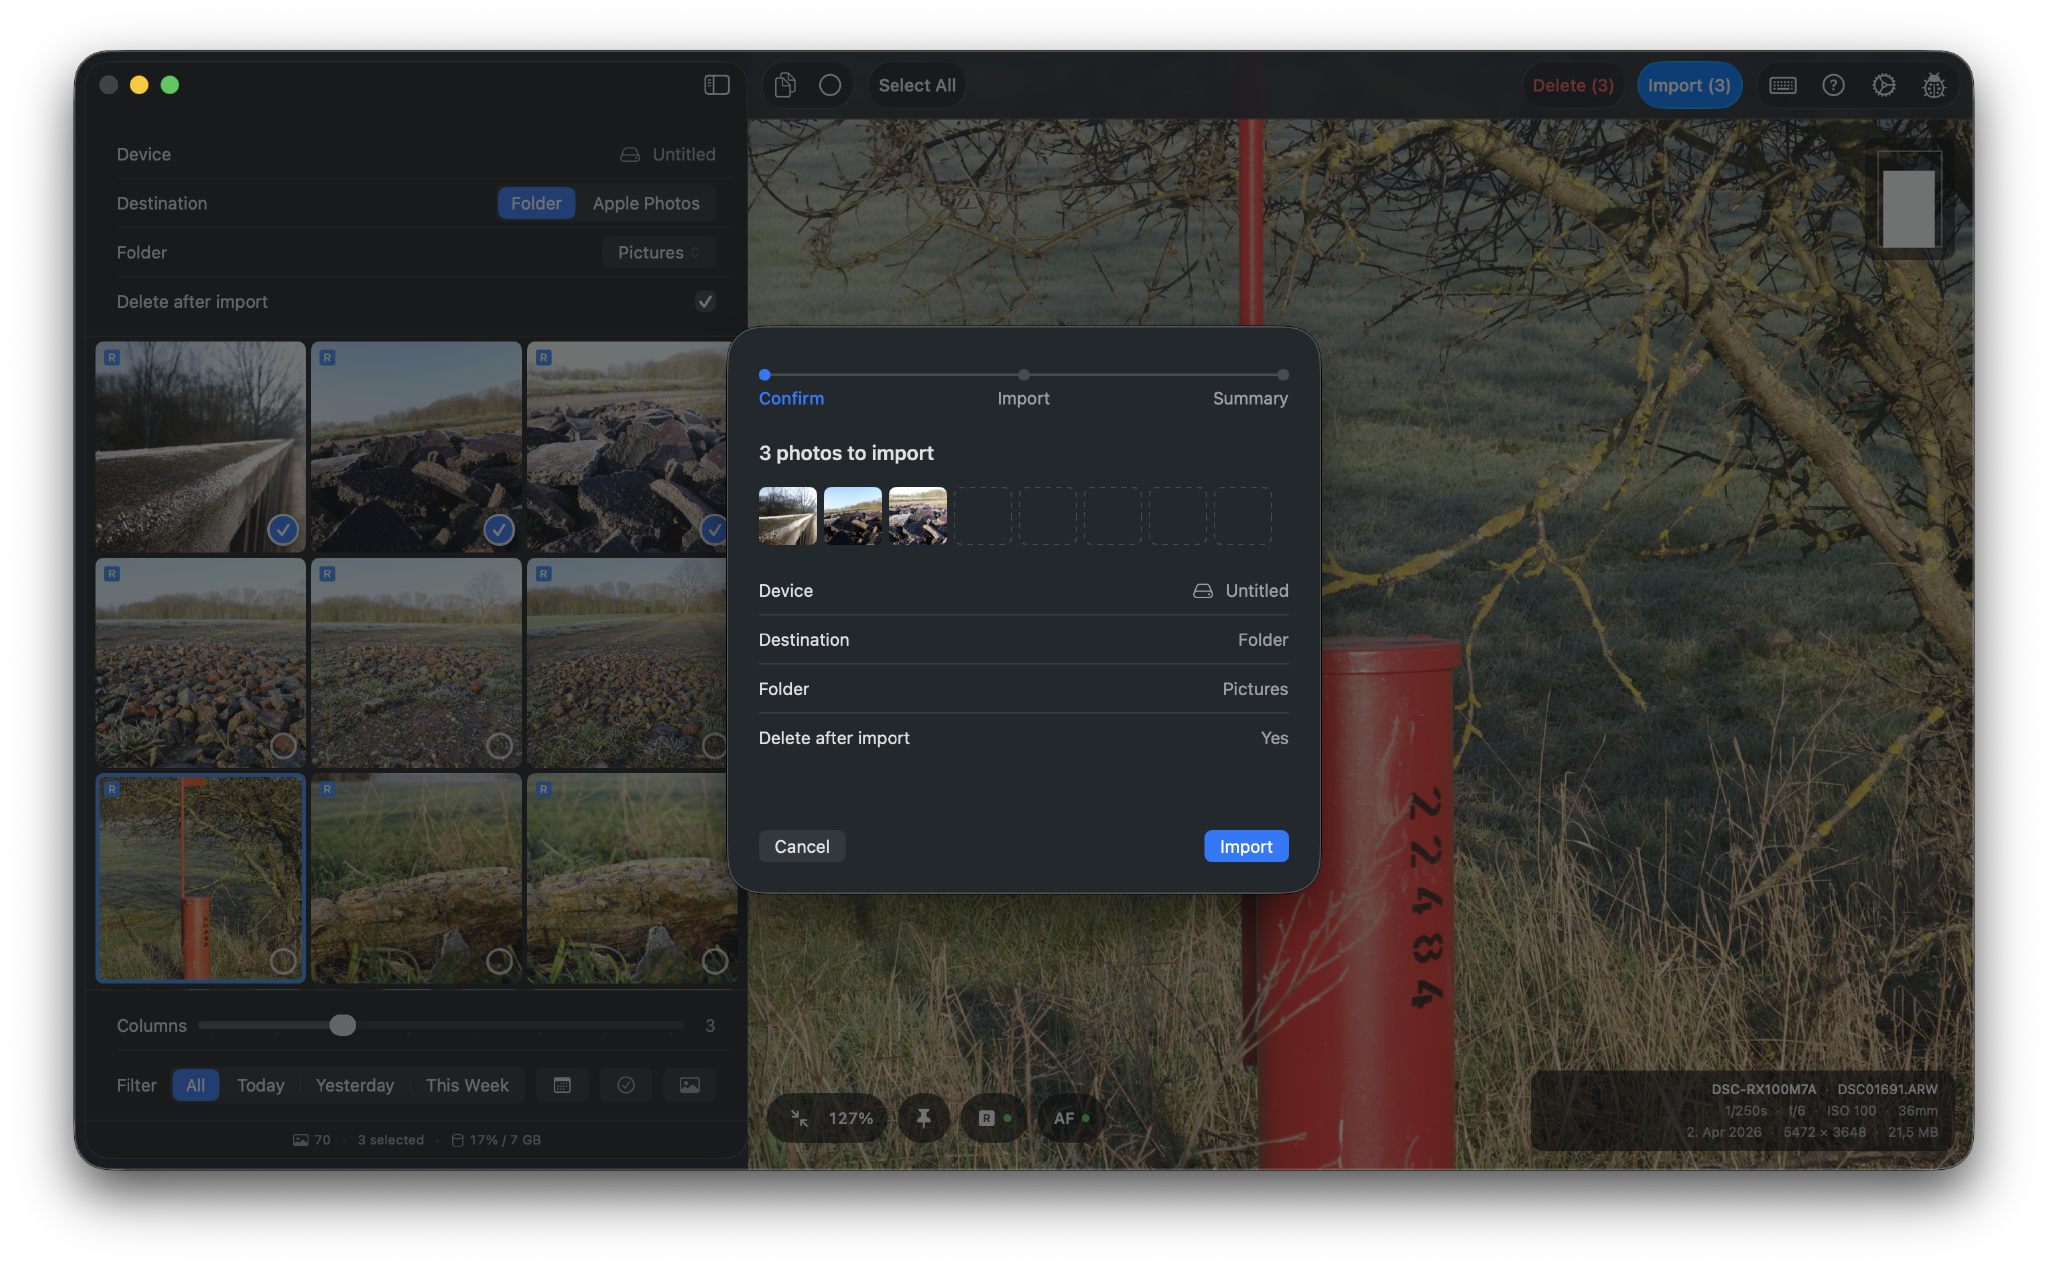Cancel the import confirmation dialog
Image resolution: width=2048 pixels, height=1268 pixels.
click(x=801, y=846)
